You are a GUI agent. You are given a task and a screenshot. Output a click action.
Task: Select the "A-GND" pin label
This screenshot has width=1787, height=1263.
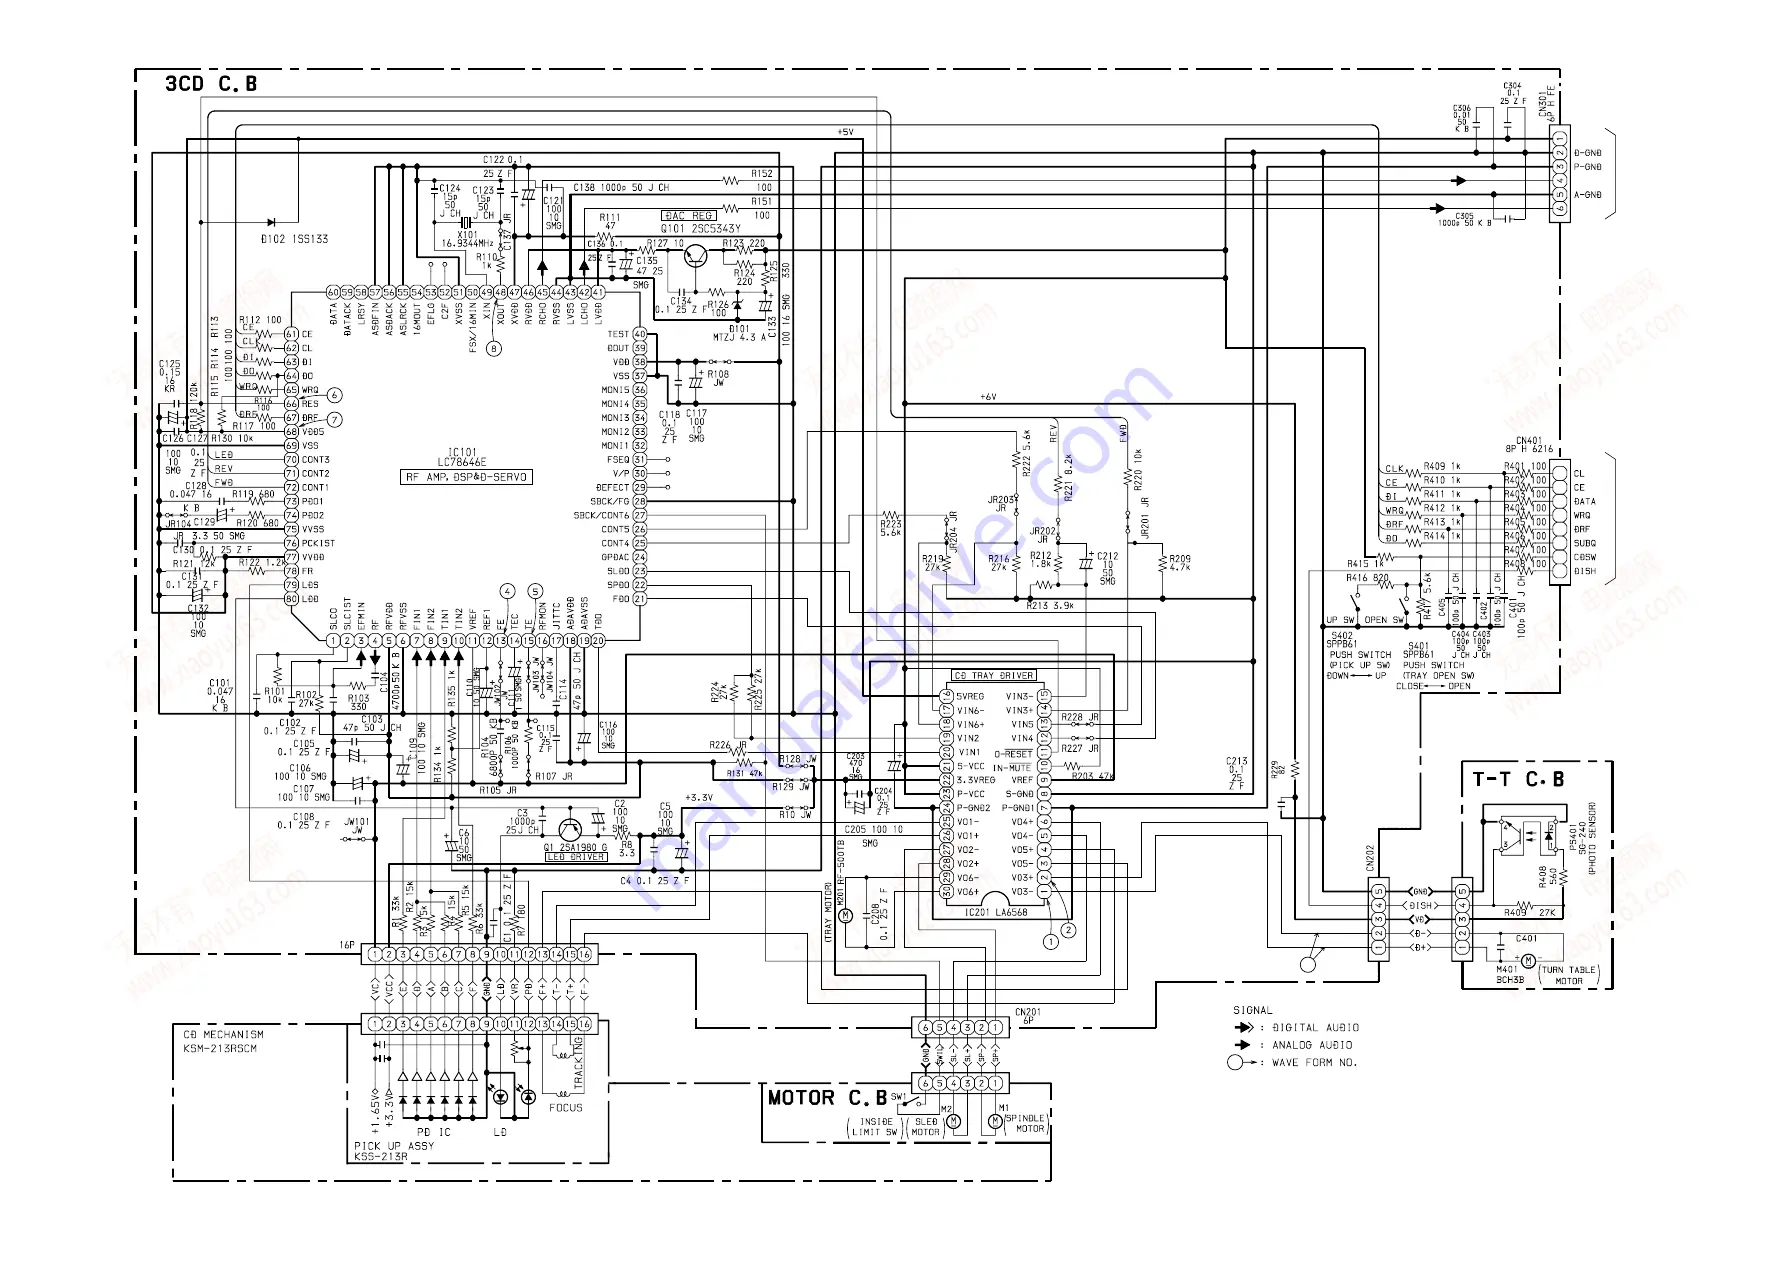point(1588,195)
